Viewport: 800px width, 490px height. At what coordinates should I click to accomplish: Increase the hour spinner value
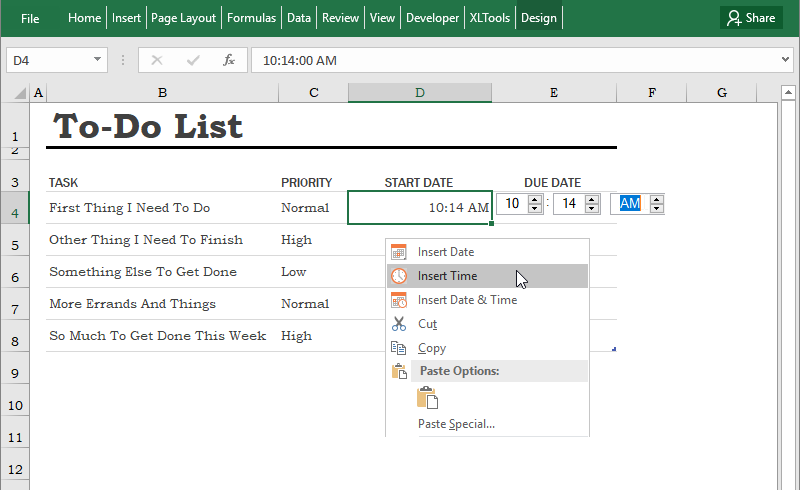(x=535, y=199)
